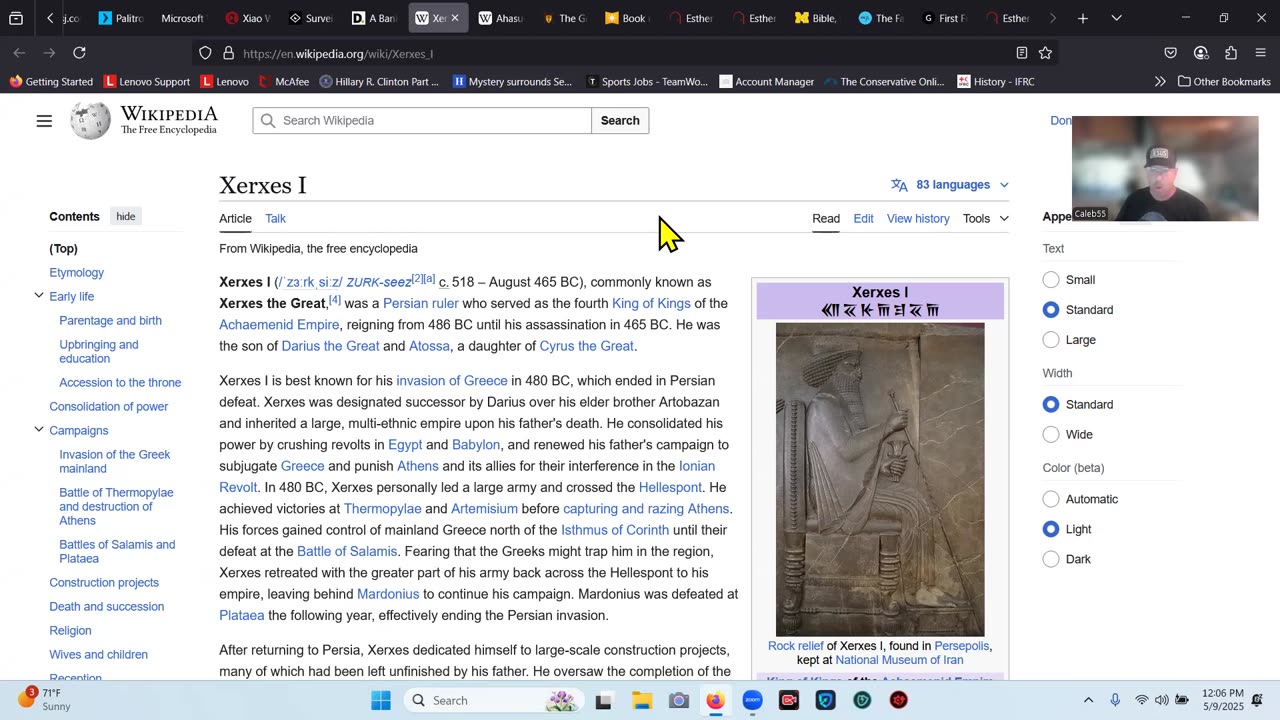Select Large text size
This screenshot has width=1280, height=720.
(1051, 340)
